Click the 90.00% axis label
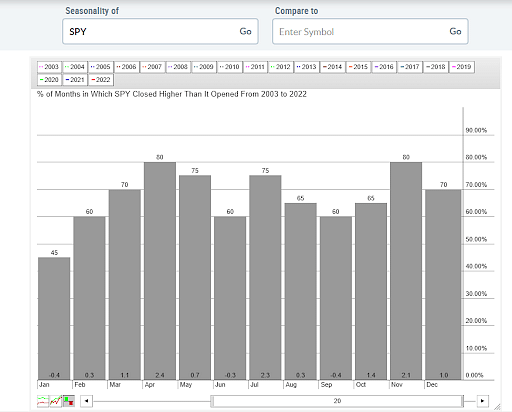Screen dimensions: 512x412 pyautogui.click(x=476, y=130)
